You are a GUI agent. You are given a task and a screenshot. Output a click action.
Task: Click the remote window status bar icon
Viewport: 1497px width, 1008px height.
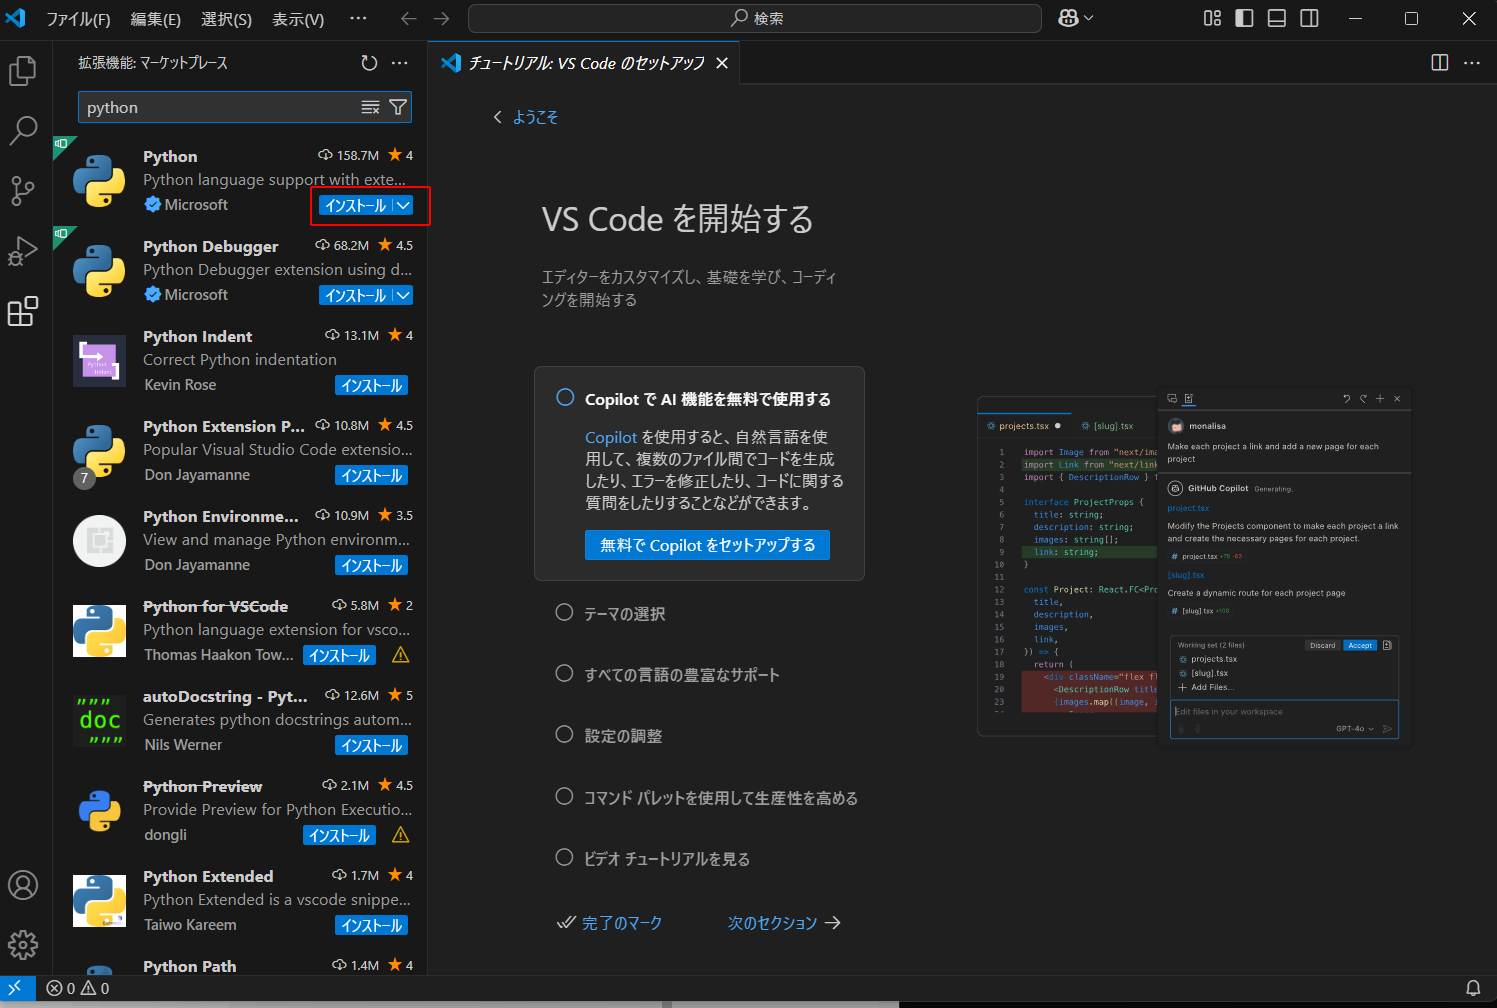(x=15, y=988)
